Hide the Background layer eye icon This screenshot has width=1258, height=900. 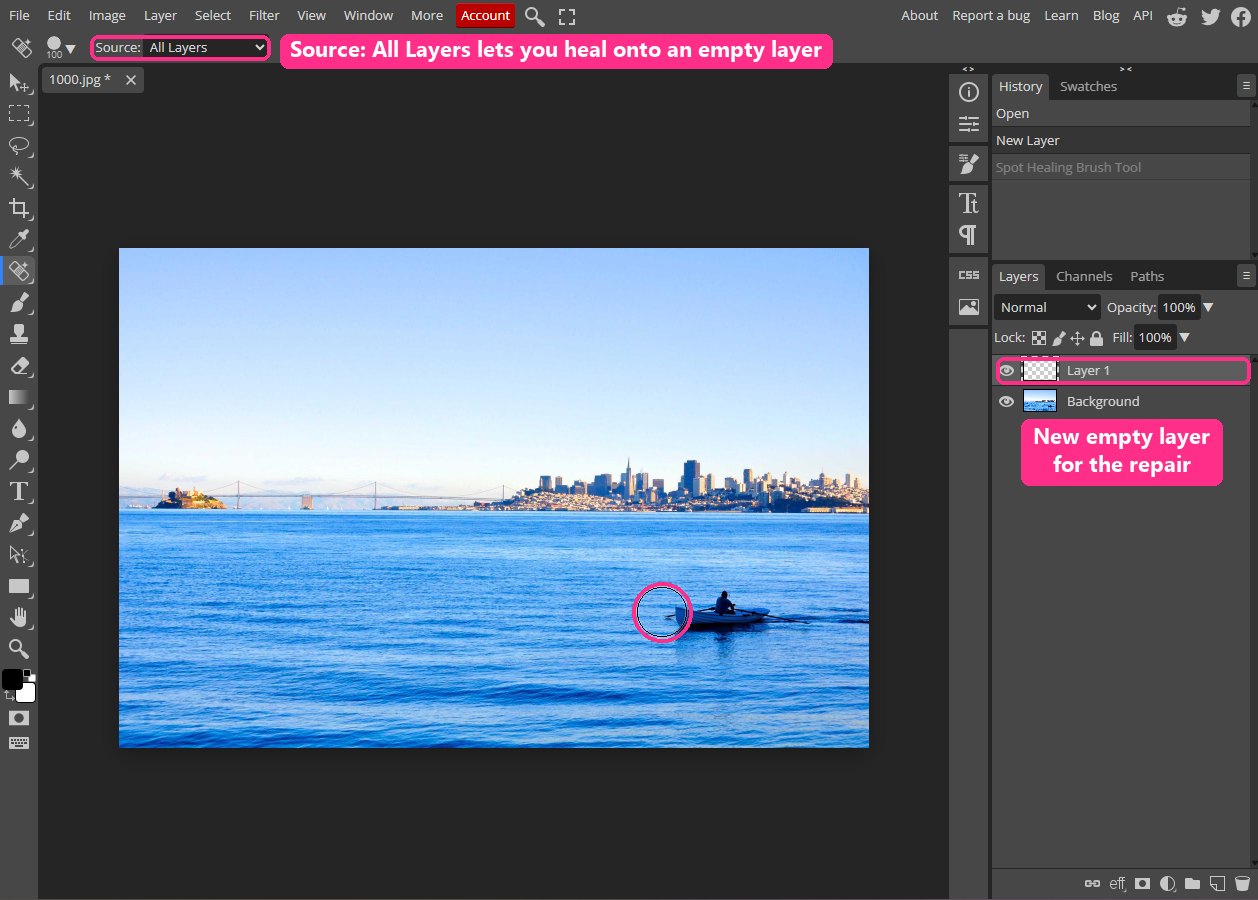pyautogui.click(x=1007, y=402)
